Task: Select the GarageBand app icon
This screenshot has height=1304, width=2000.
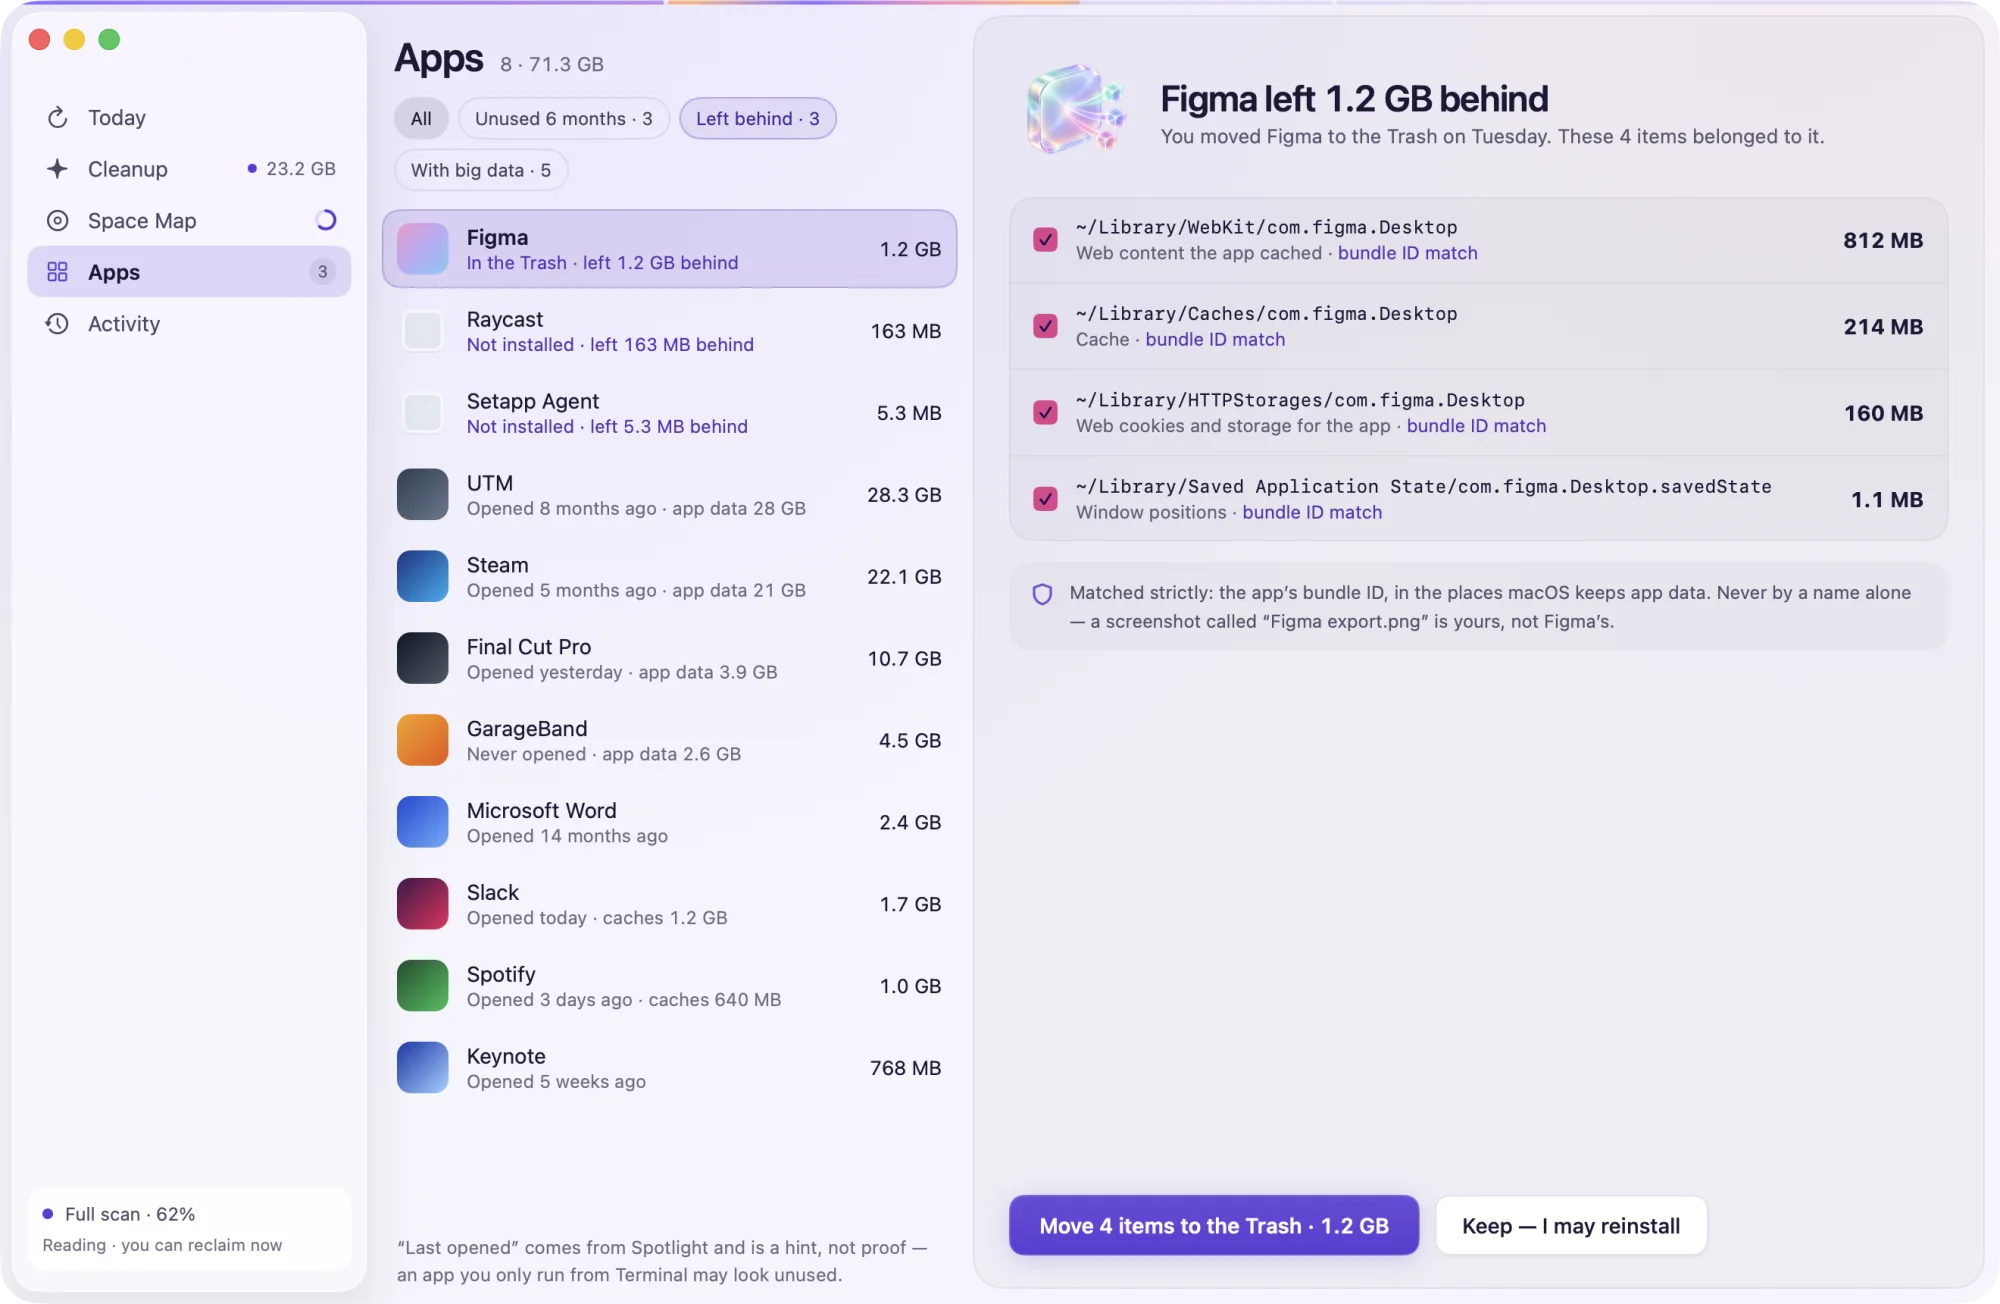Action: 422,741
